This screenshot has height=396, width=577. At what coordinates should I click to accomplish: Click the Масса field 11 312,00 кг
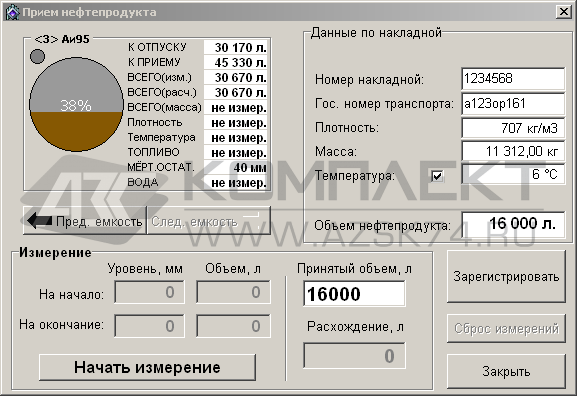[x=513, y=151]
